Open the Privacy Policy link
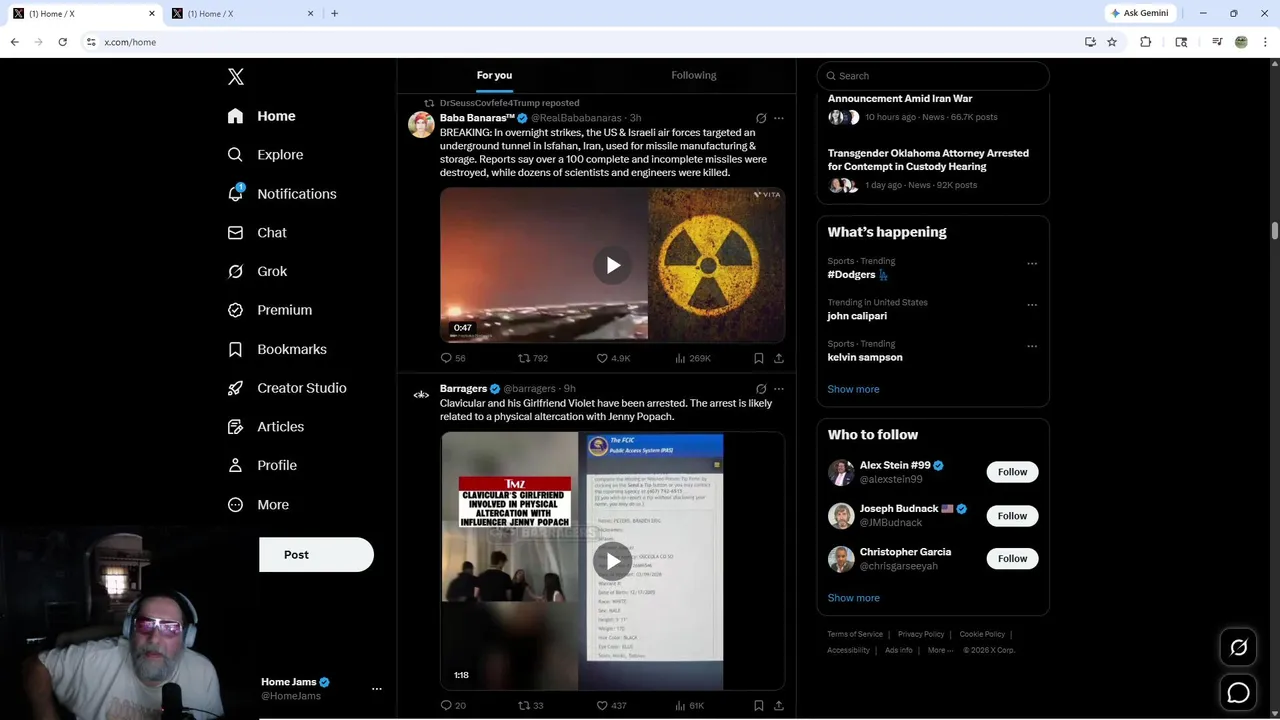Image resolution: width=1280 pixels, height=720 pixels. [921, 634]
